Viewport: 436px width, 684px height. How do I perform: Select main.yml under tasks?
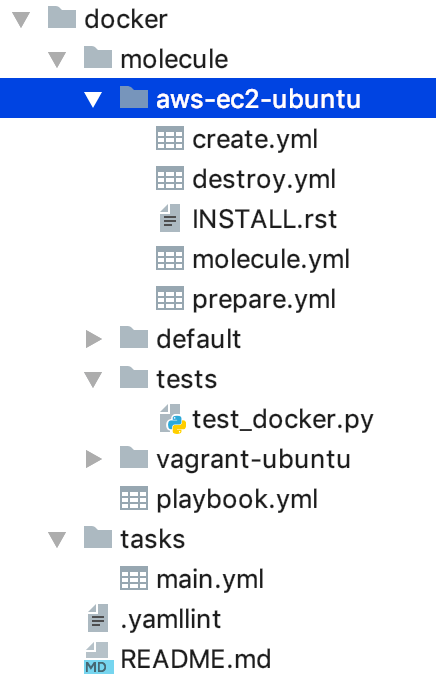210,580
